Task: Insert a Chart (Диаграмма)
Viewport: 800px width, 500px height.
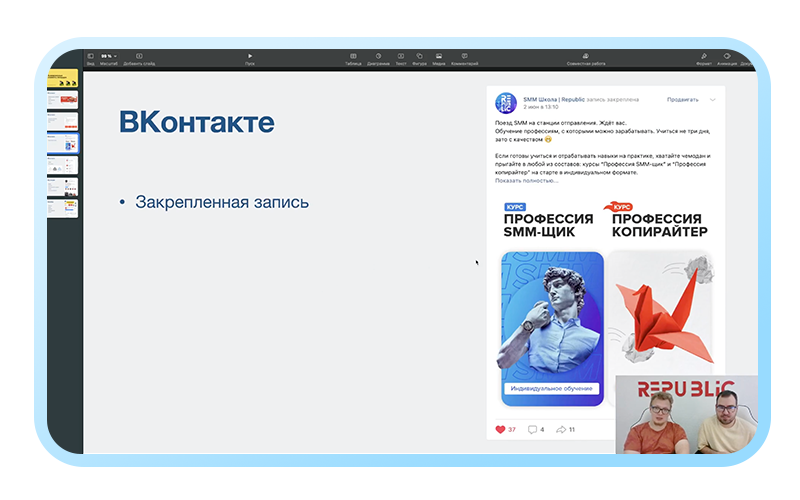Action: pos(379,59)
